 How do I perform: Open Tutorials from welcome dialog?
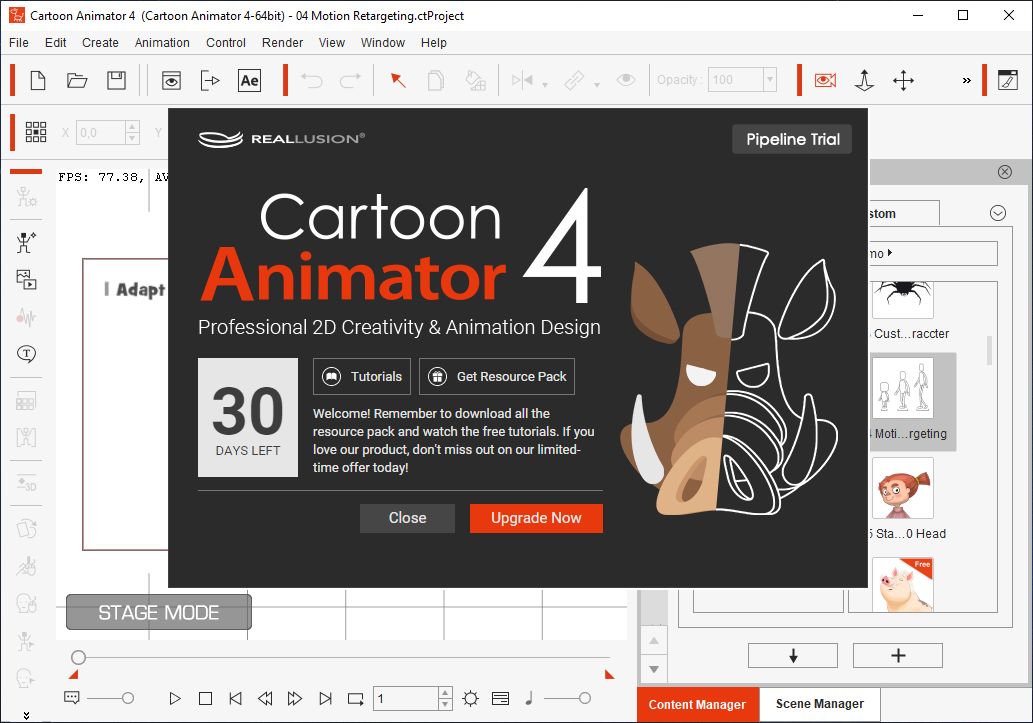[362, 376]
